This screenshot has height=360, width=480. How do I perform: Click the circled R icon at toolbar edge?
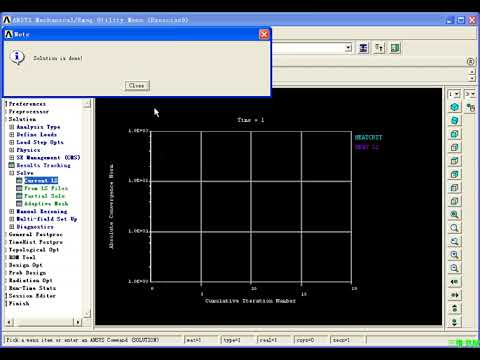pos(470,61)
